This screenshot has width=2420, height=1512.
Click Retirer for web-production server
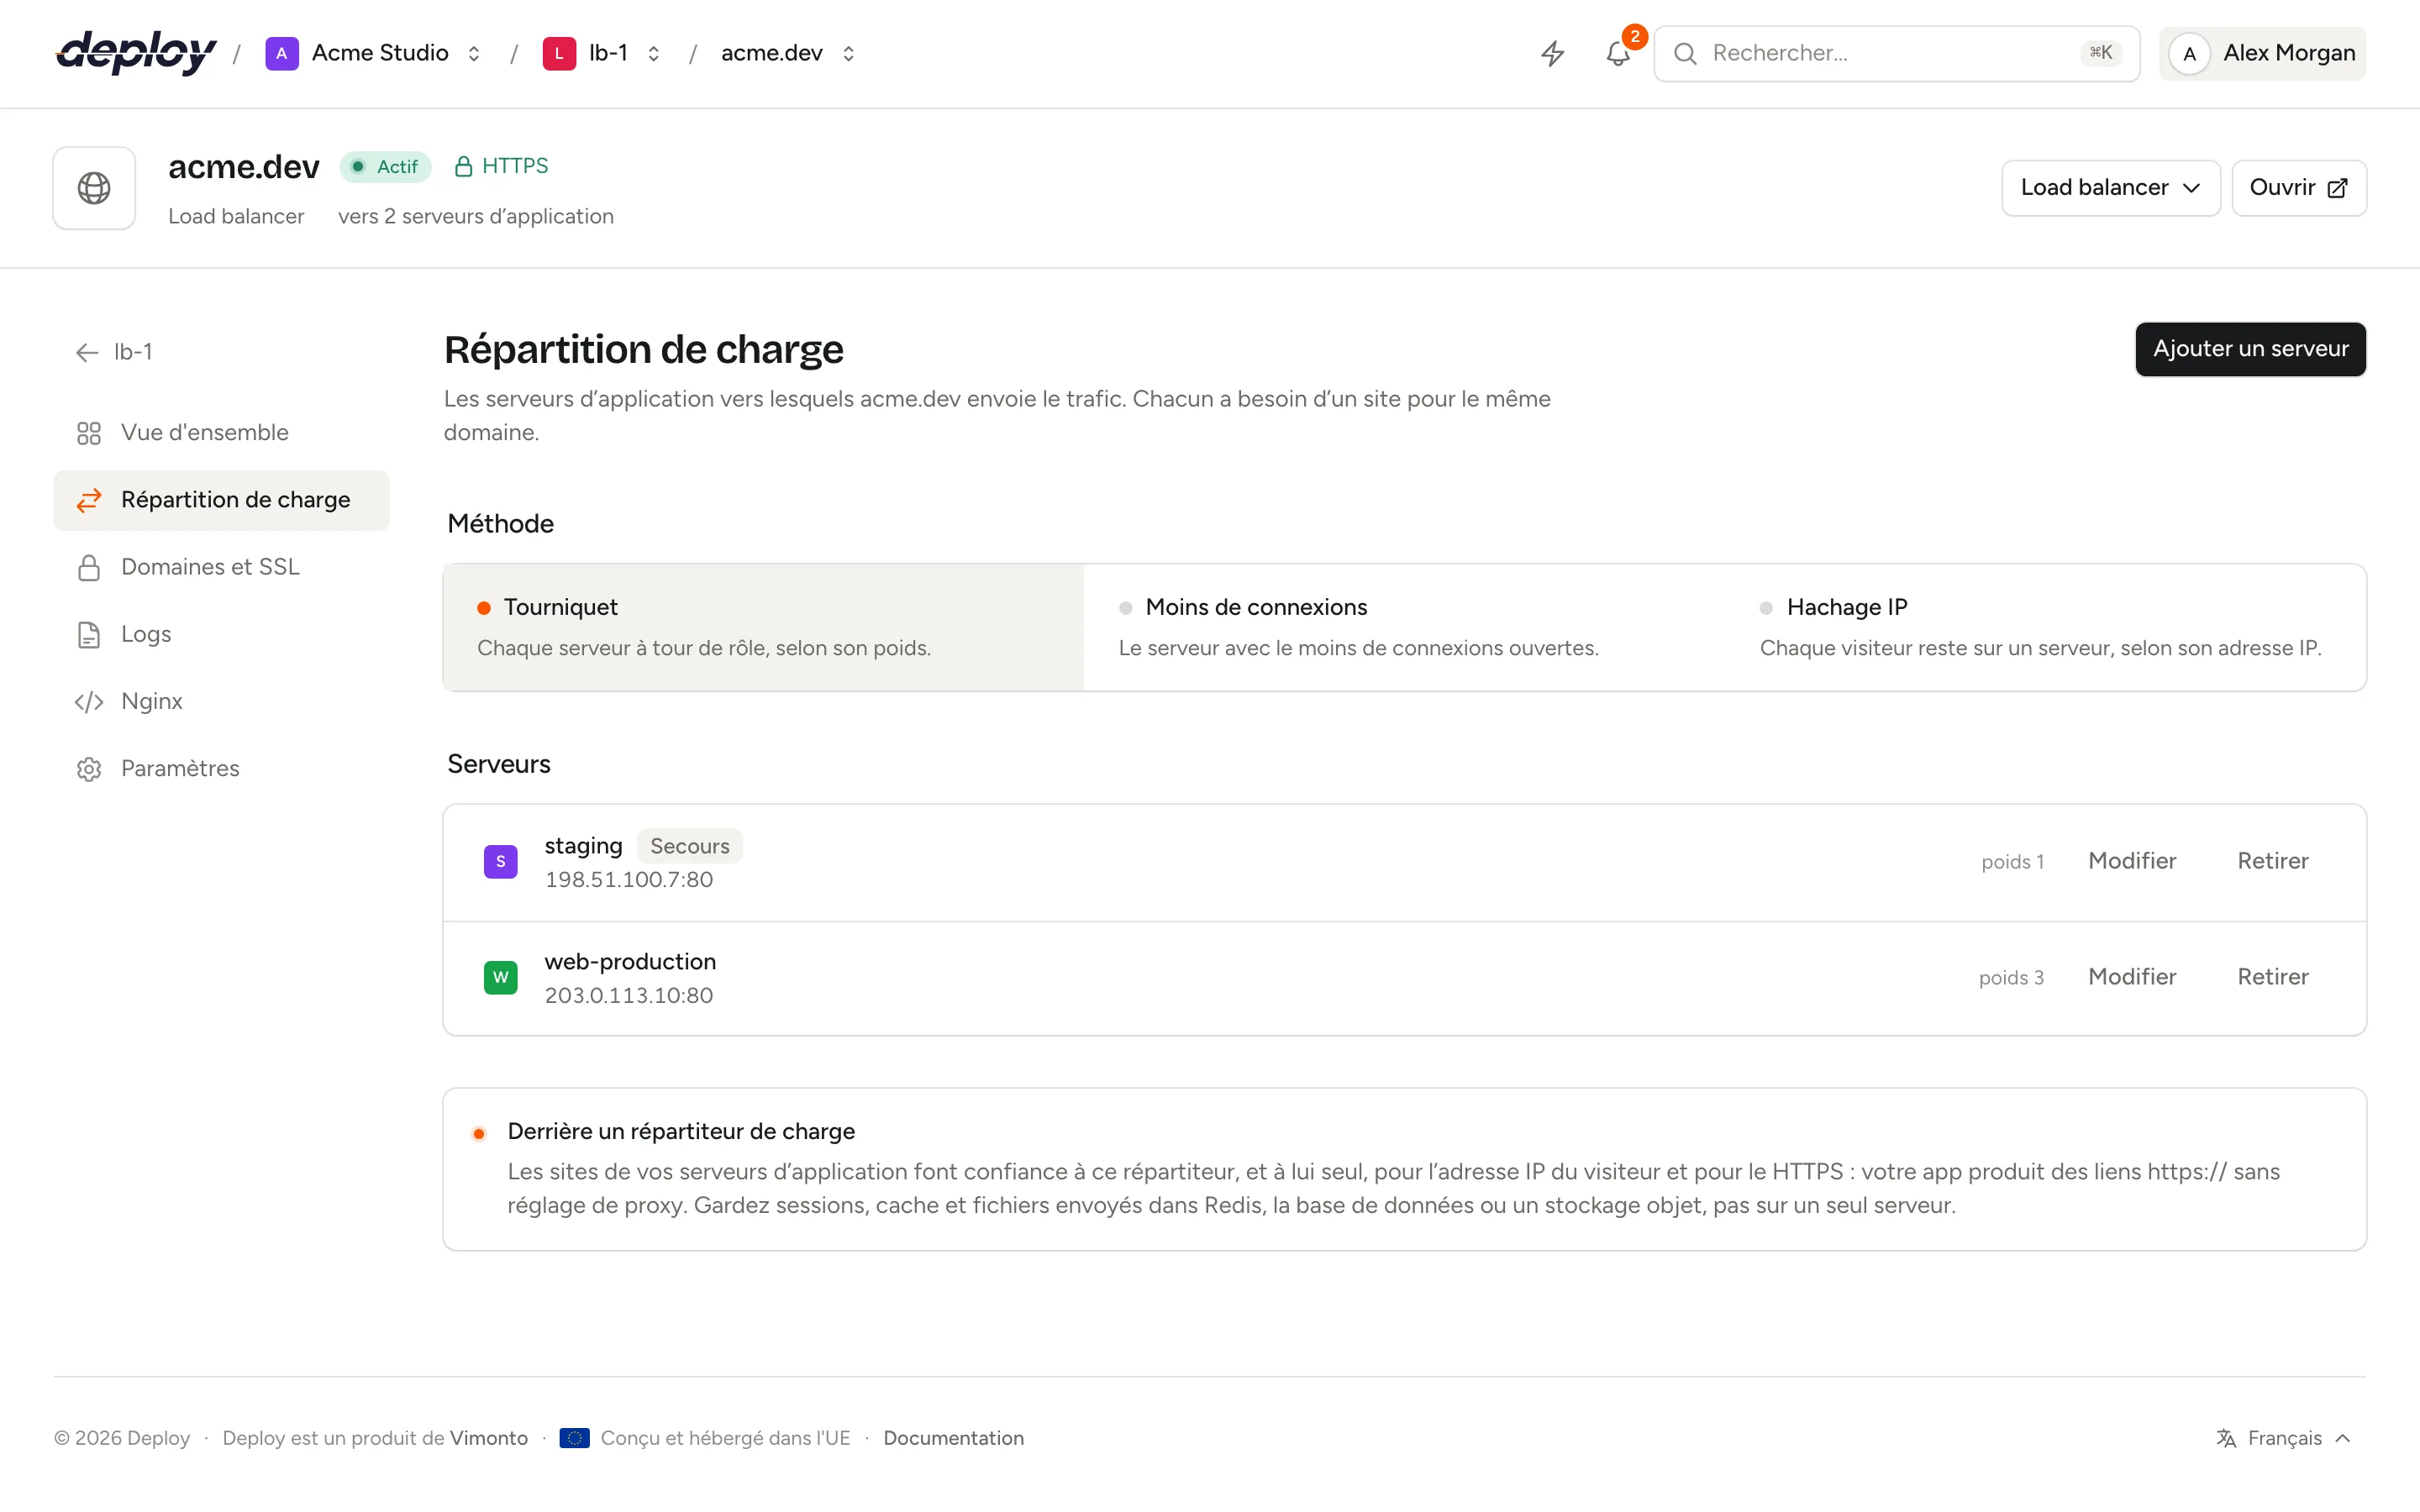(x=2273, y=977)
